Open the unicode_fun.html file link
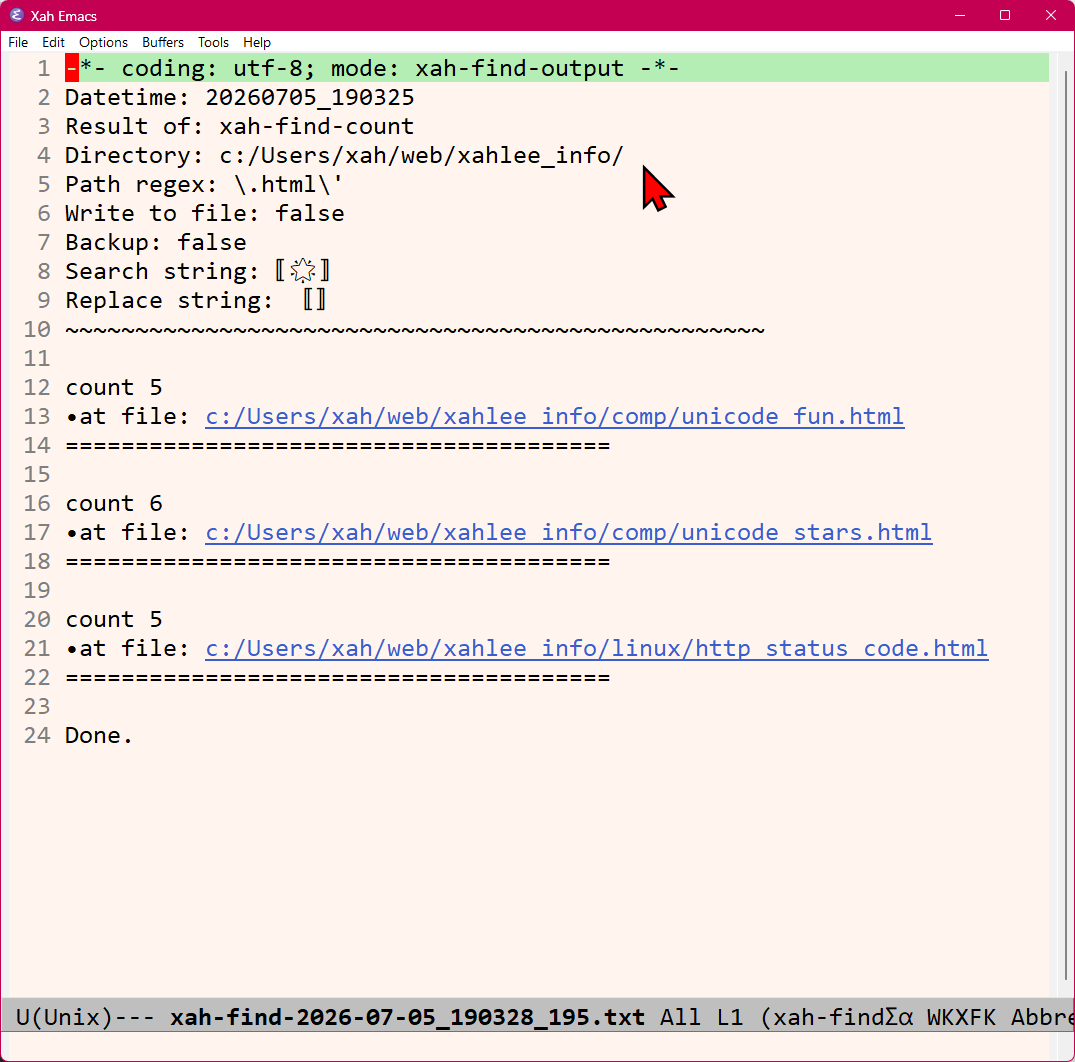The width and height of the screenshot is (1075, 1062). pos(555,416)
